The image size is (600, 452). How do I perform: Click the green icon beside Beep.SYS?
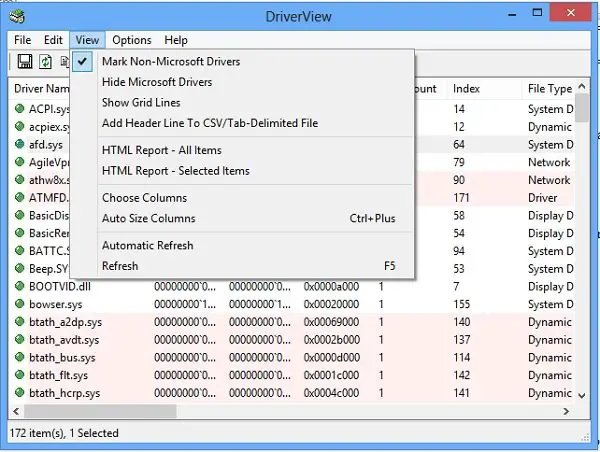20,268
